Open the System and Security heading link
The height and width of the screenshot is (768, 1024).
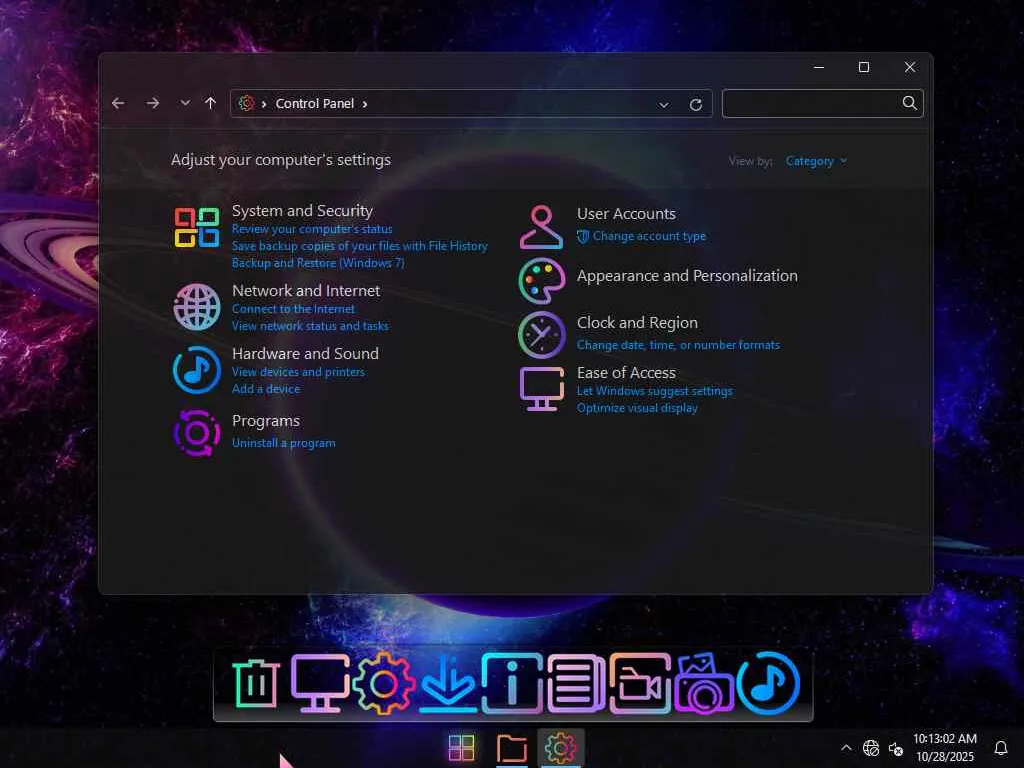[302, 211]
